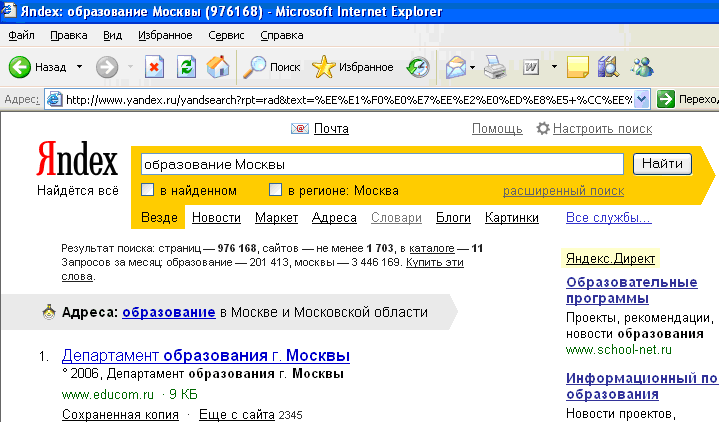Viewport: 719px width, 422px height.
Task: Toggle the 'в найденном' checkbox
Action: pos(148,189)
